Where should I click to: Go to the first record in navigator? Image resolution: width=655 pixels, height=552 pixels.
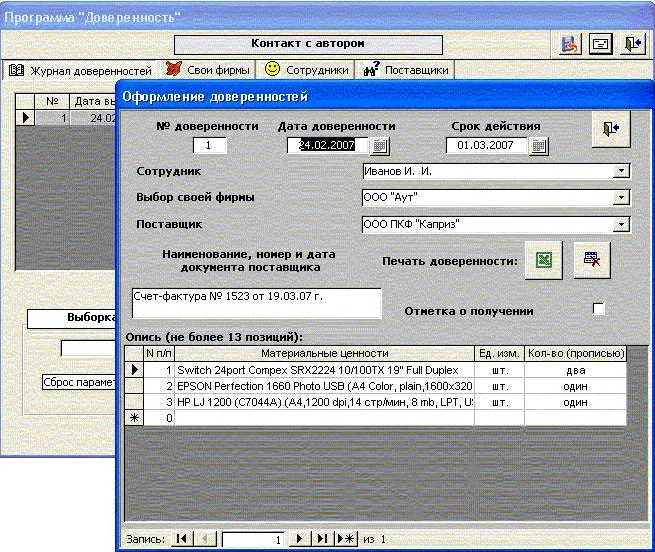pyautogui.click(x=181, y=540)
